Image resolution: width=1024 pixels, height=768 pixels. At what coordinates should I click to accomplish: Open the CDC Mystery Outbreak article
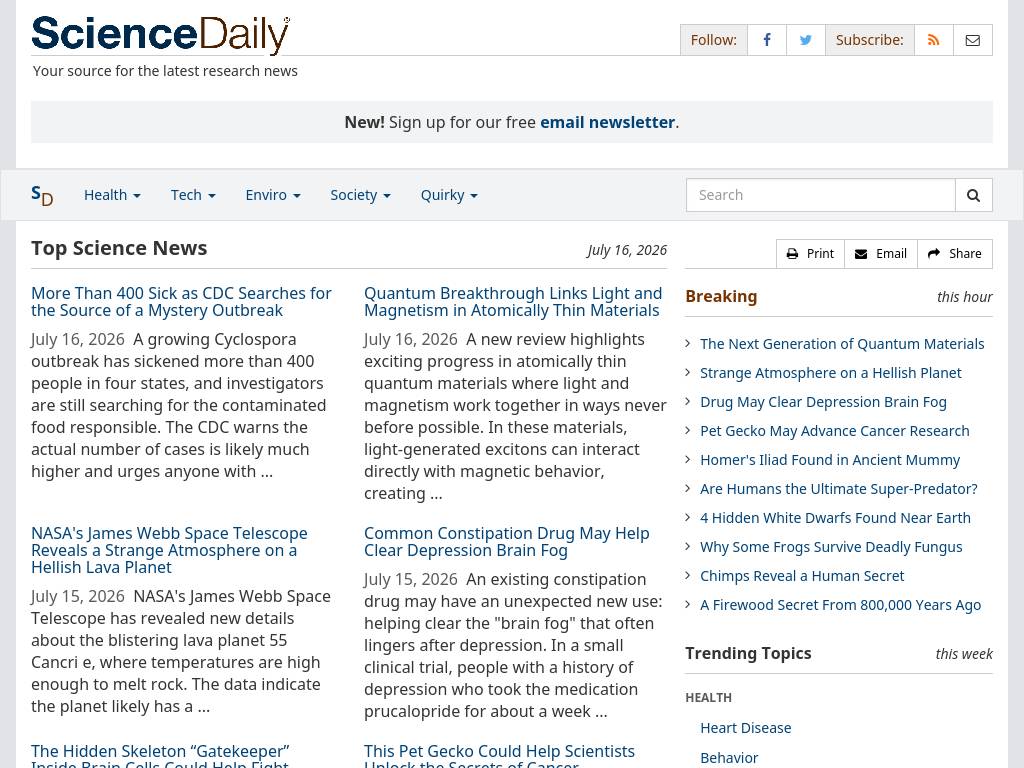[182, 302]
